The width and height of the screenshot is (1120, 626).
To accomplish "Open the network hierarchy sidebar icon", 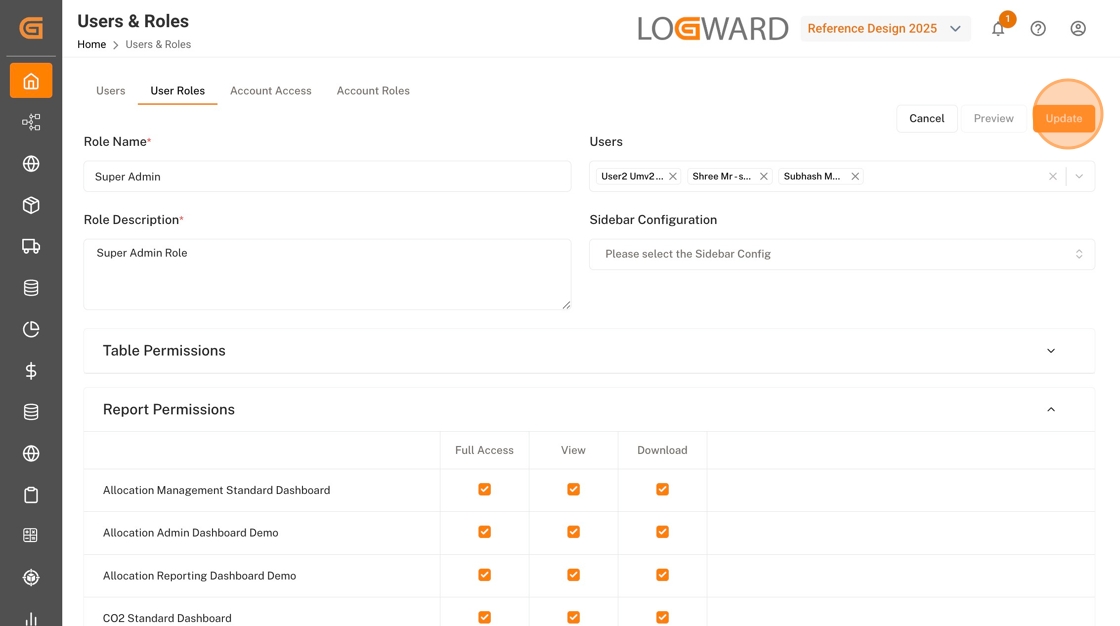I will pyautogui.click(x=31, y=122).
